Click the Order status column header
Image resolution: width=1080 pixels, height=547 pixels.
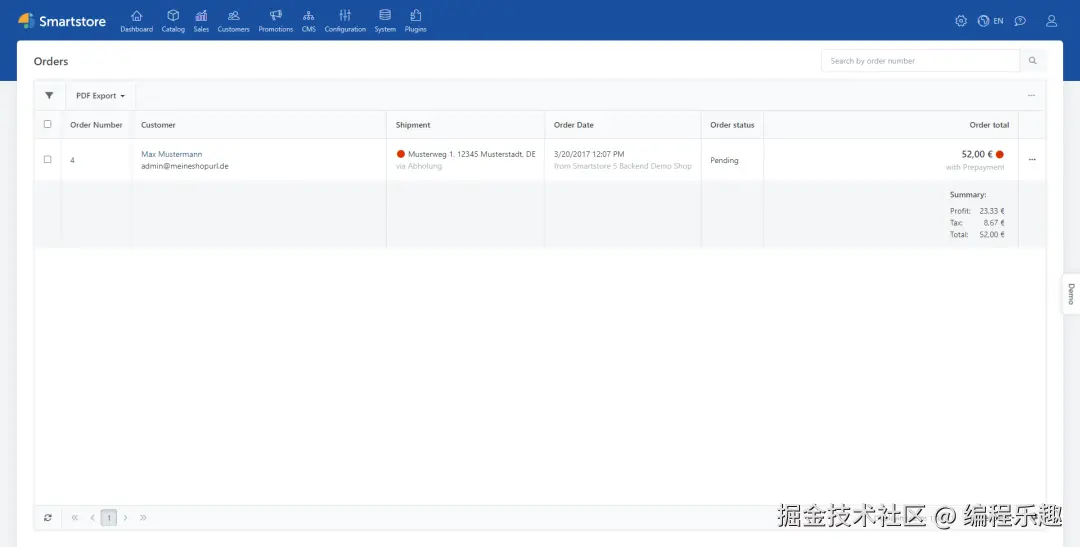pyautogui.click(x=732, y=125)
